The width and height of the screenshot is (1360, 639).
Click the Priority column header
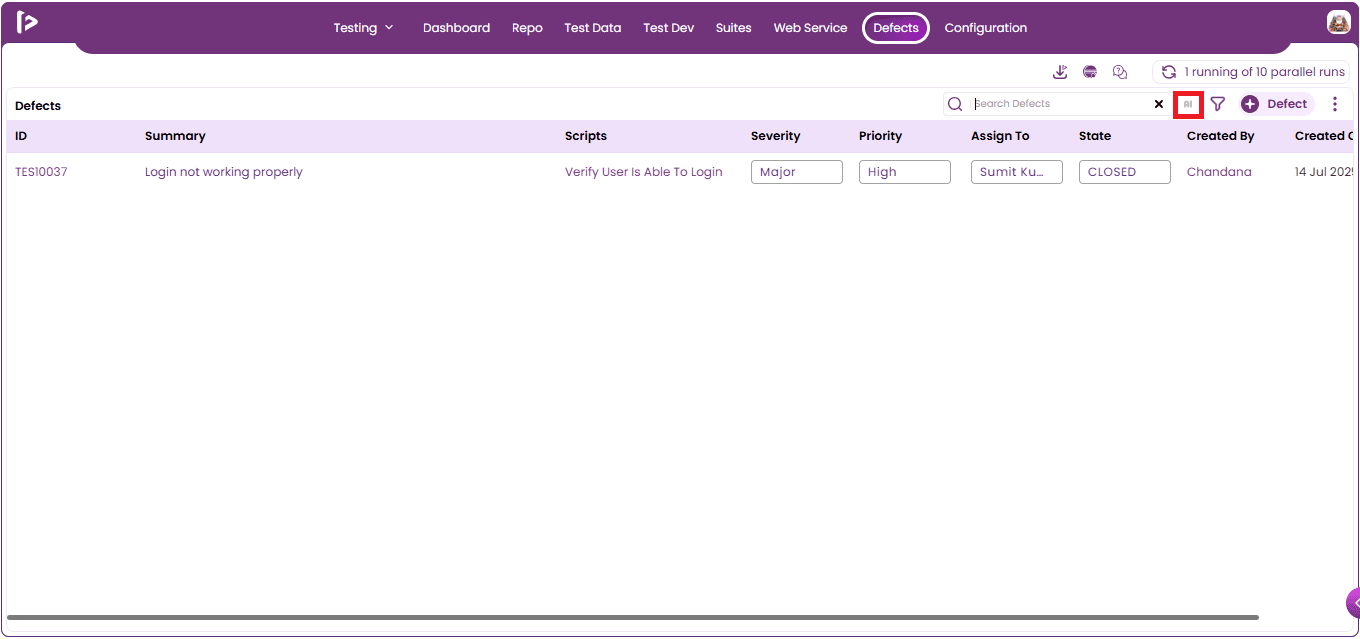tap(880, 136)
